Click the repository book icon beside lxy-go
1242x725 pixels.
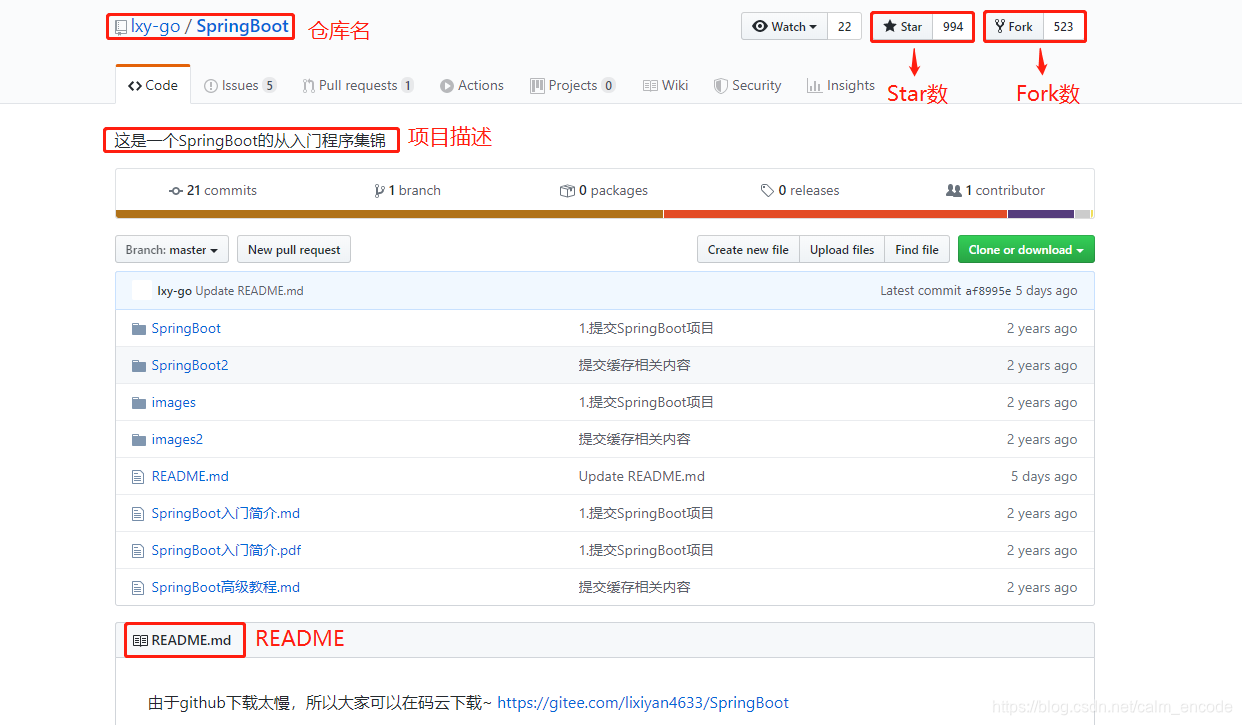click(121, 27)
